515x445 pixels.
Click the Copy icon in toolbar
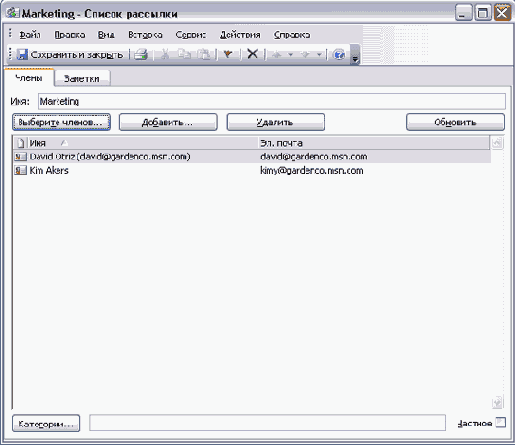184,54
